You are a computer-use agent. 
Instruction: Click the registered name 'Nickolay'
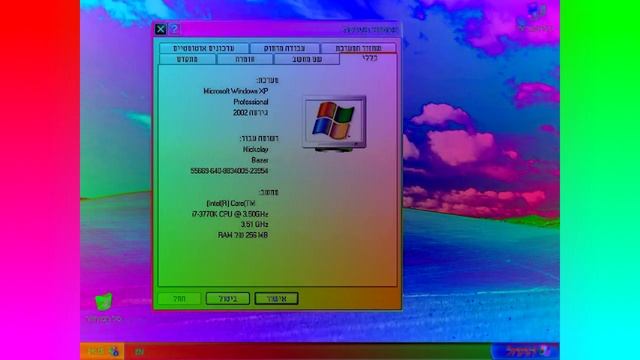[x=256, y=149]
